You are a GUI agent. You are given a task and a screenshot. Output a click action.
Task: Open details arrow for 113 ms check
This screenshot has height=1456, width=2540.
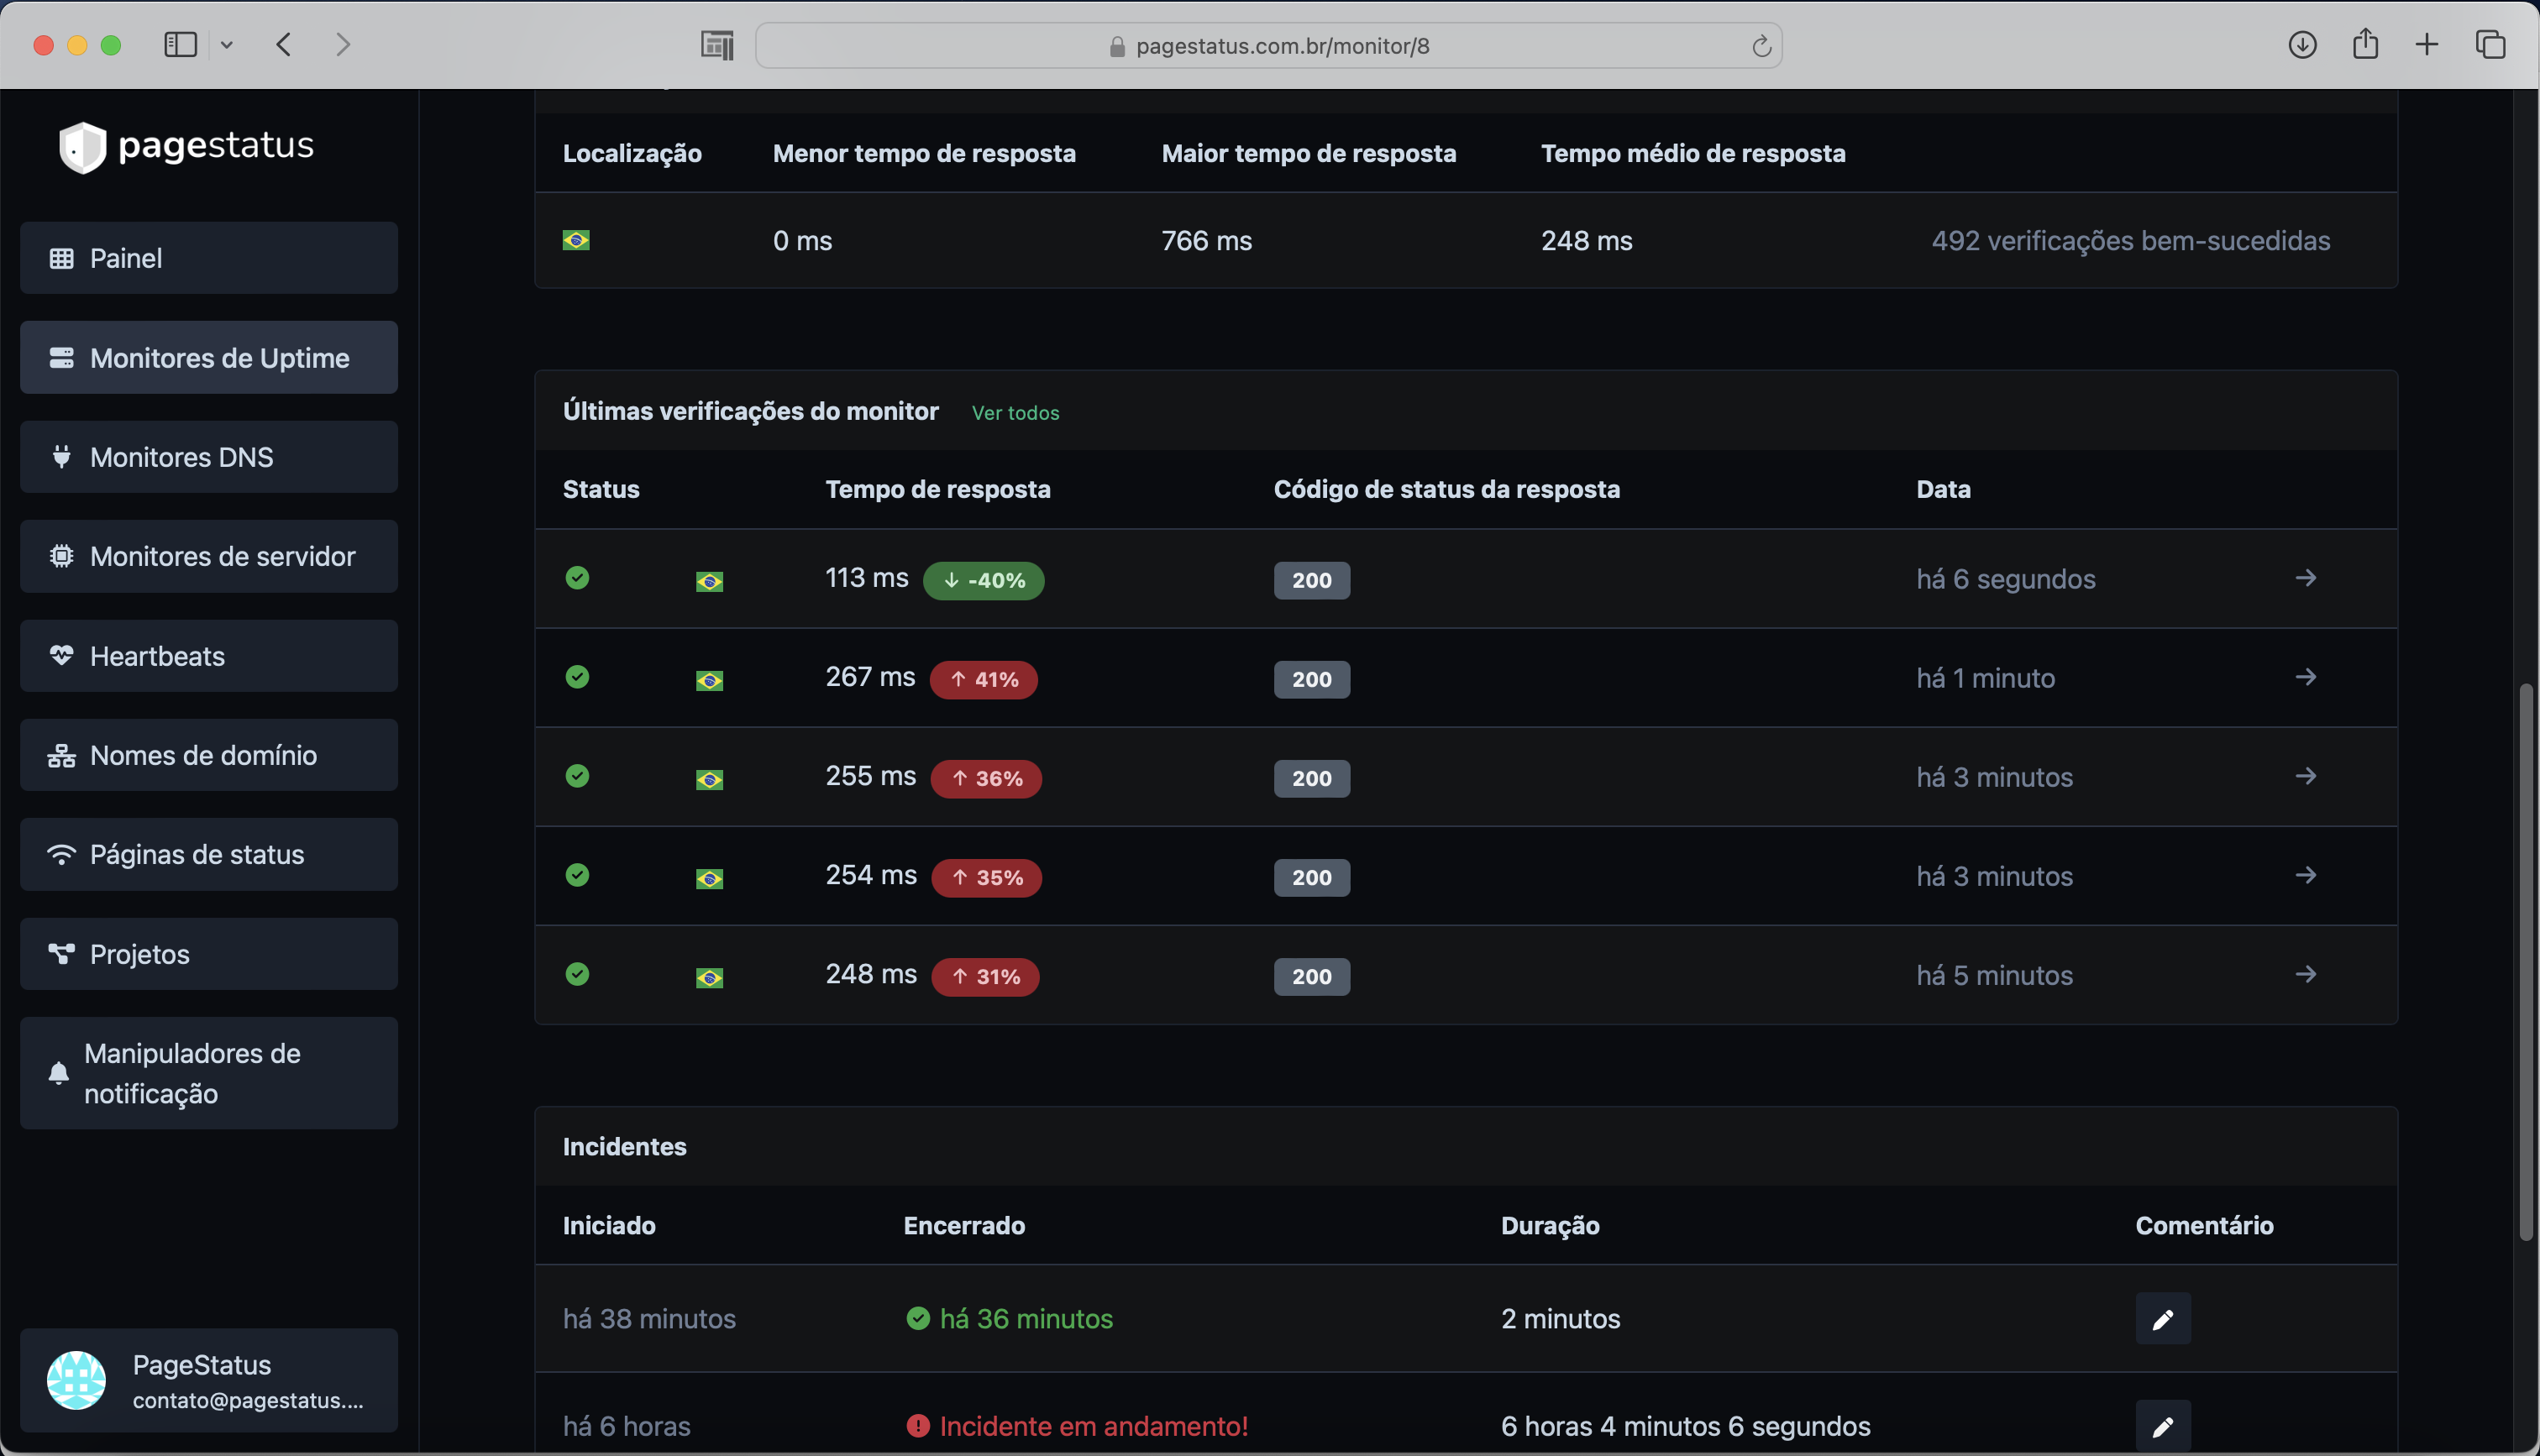coord(2305,578)
